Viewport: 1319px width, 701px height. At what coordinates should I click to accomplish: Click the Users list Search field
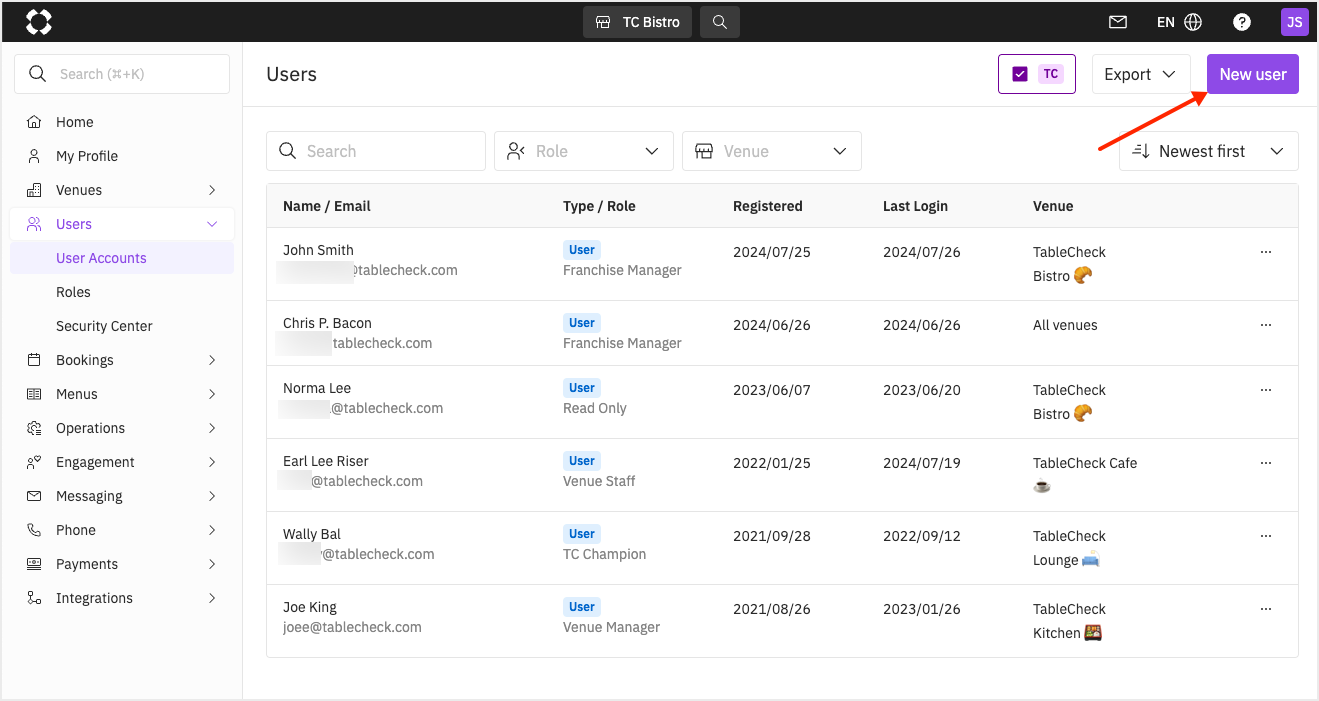376,151
